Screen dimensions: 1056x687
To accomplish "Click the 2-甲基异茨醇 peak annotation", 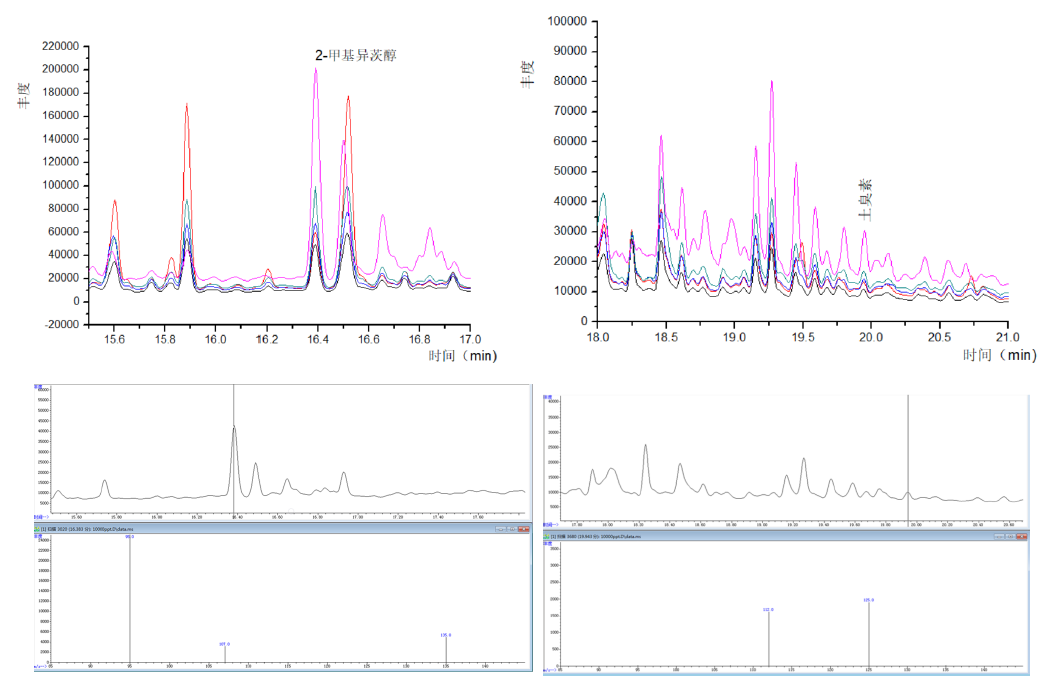I will point(356,56).
